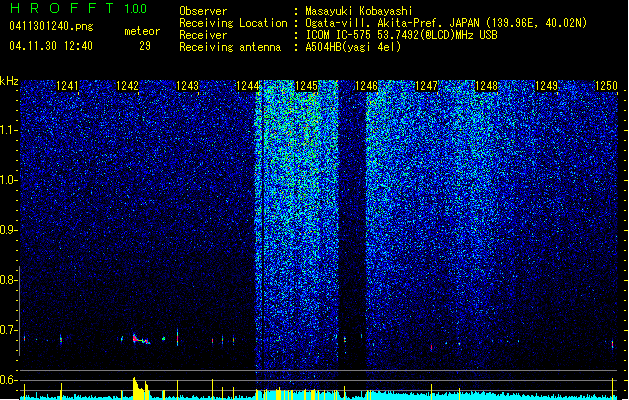The width and height of the screenshot is (629, 400).
Task: Click the 1248 time marker
Action: [x=486, y=86]
